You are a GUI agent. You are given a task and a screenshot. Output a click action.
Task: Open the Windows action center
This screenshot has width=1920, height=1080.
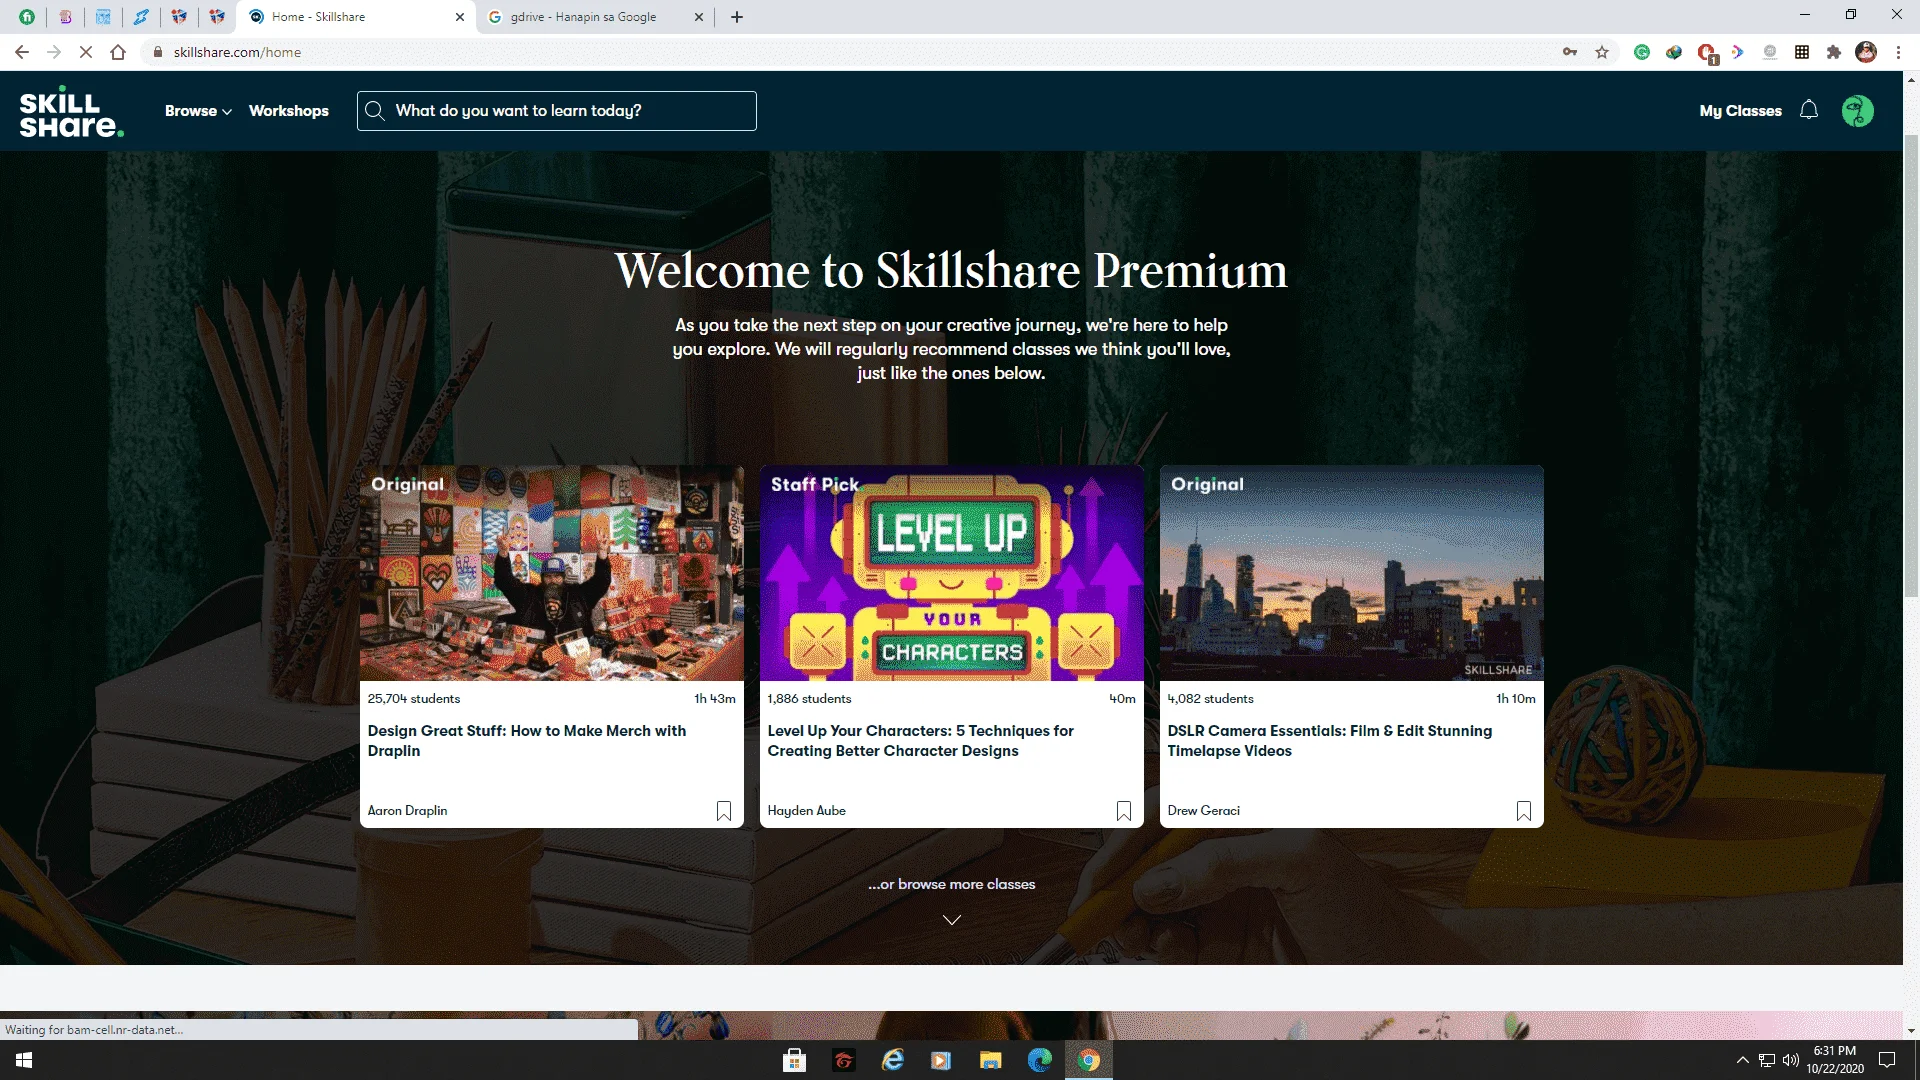point(1887,1060)
